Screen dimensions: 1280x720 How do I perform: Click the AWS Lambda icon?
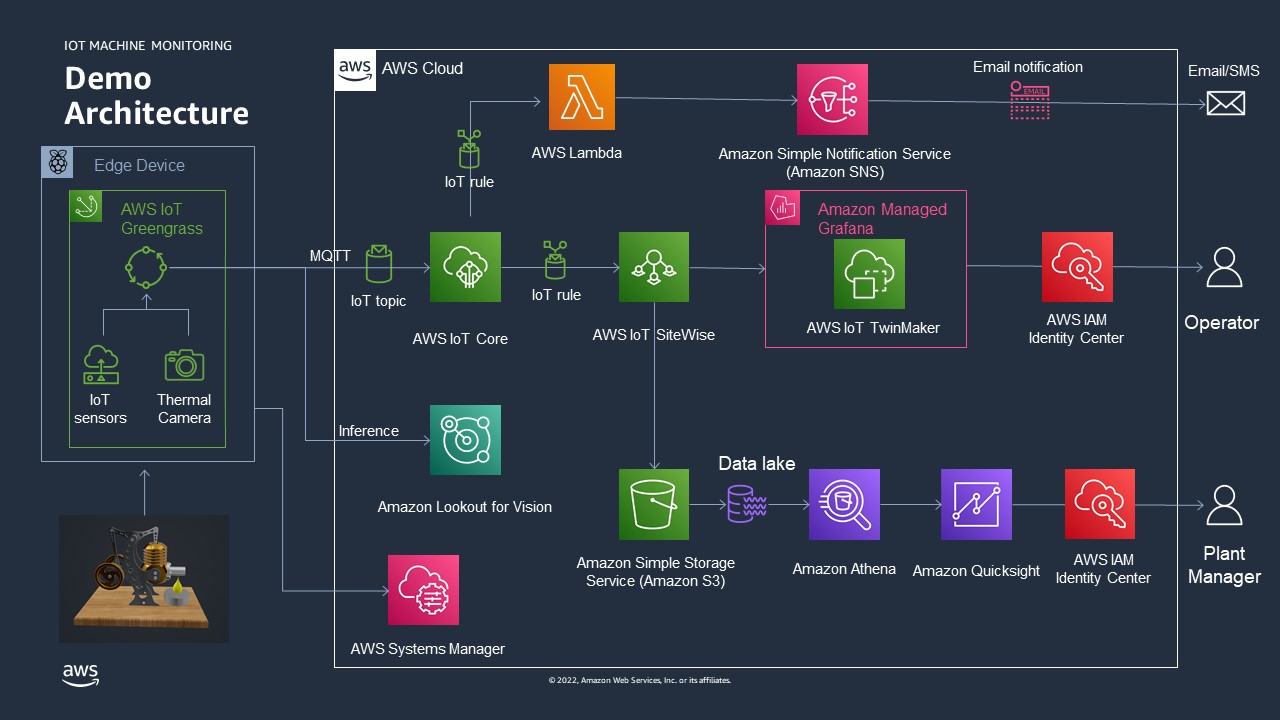[582, 97]
